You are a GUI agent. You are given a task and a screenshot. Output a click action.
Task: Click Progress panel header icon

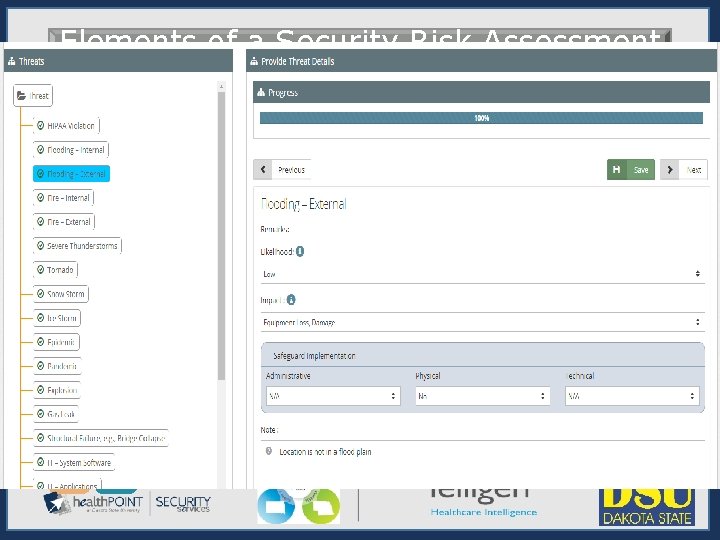[x=261, y=92]
